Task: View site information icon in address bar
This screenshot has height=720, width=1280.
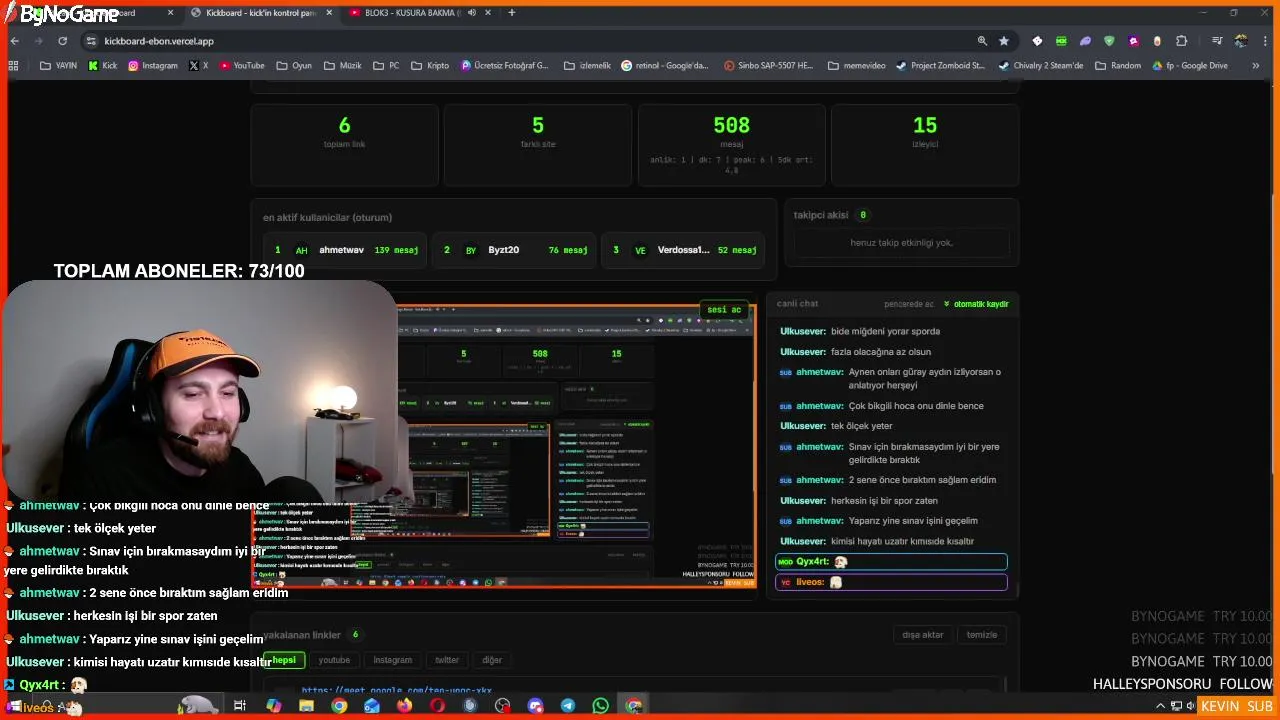Action: coord(91,41)
